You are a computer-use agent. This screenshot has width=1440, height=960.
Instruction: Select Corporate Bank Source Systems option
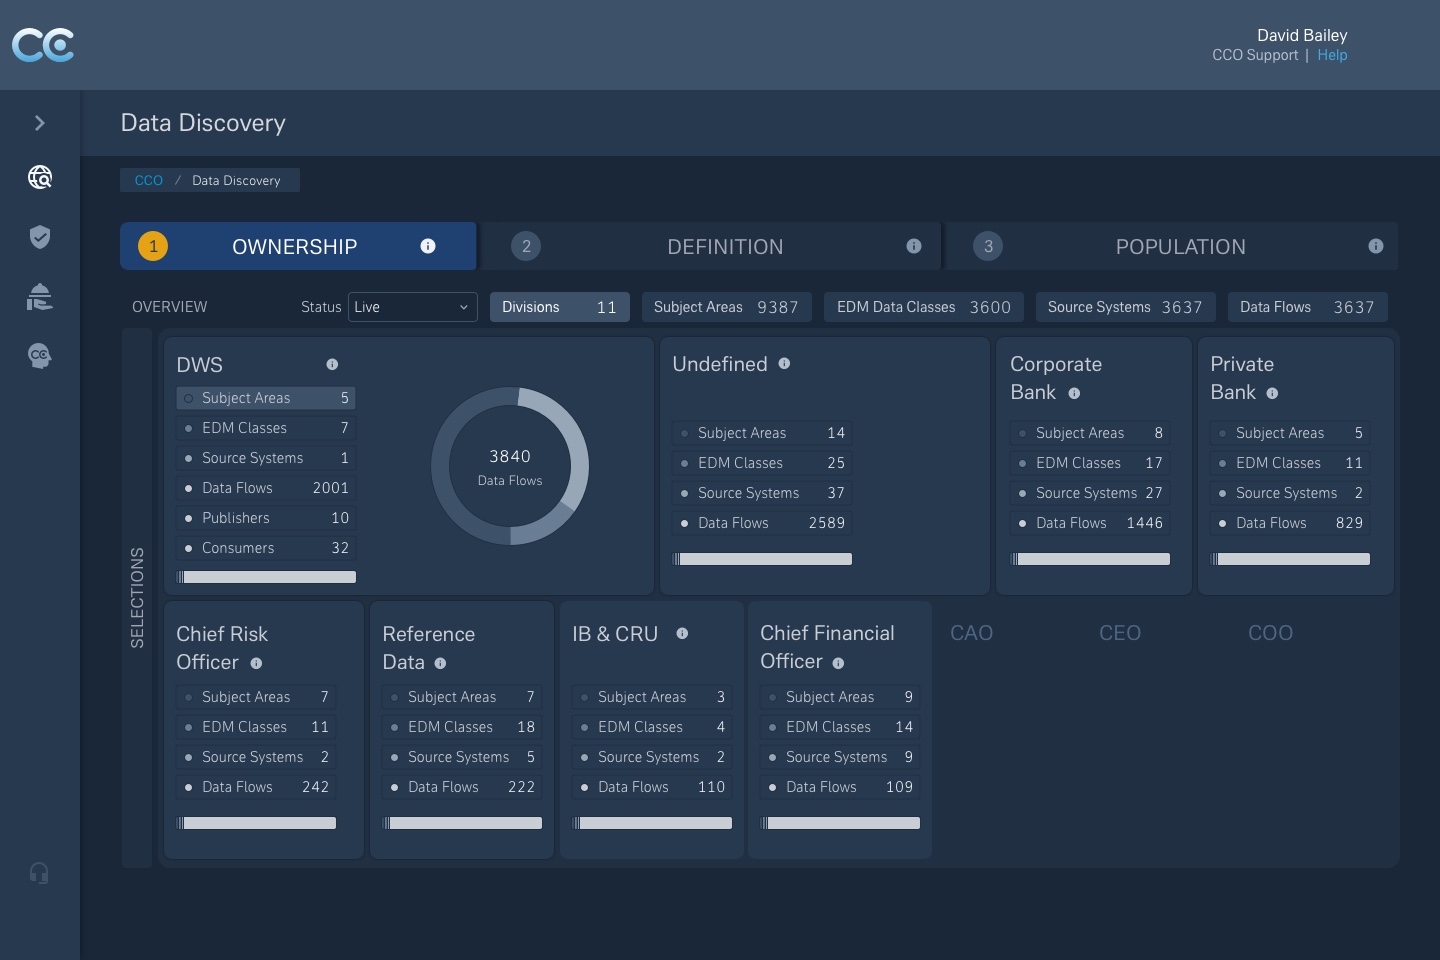tap(1022, 493)
